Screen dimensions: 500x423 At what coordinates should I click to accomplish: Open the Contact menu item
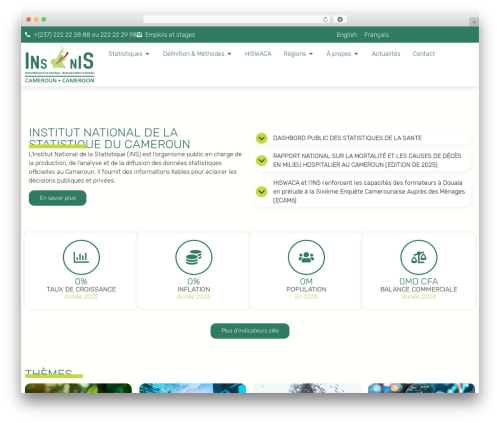[424, 54]
